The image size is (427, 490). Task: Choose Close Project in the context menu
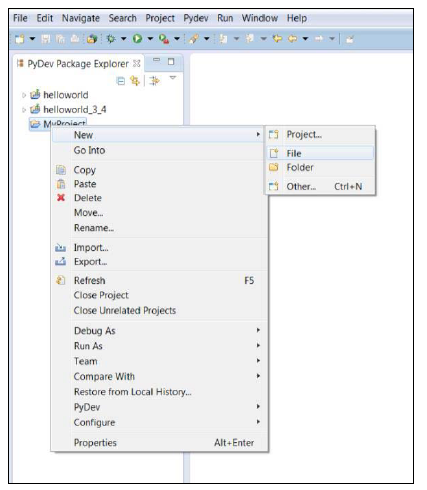pyautogui.click(x=159, y=295)
